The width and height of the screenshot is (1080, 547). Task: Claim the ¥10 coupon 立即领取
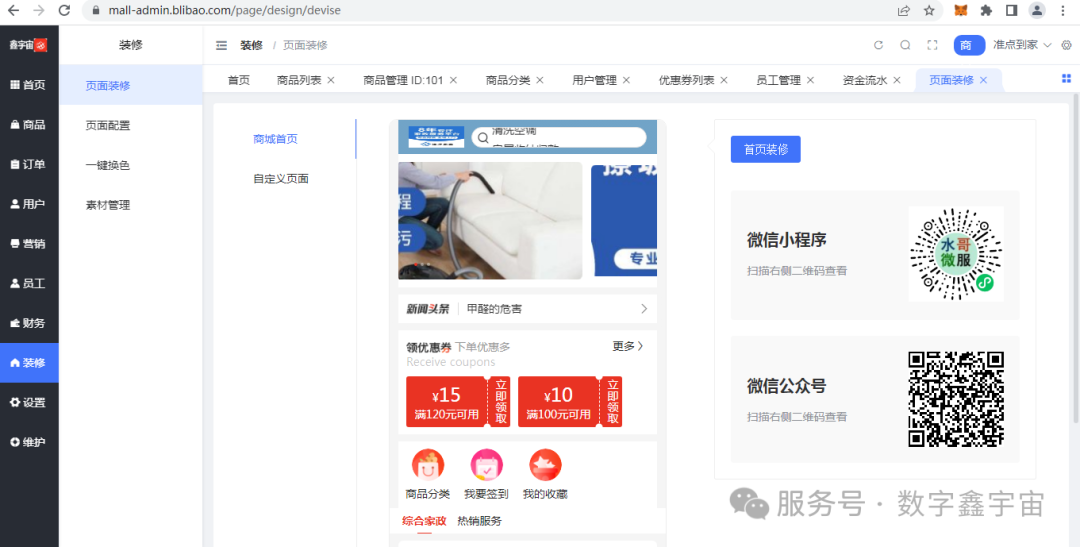(613, 402)
